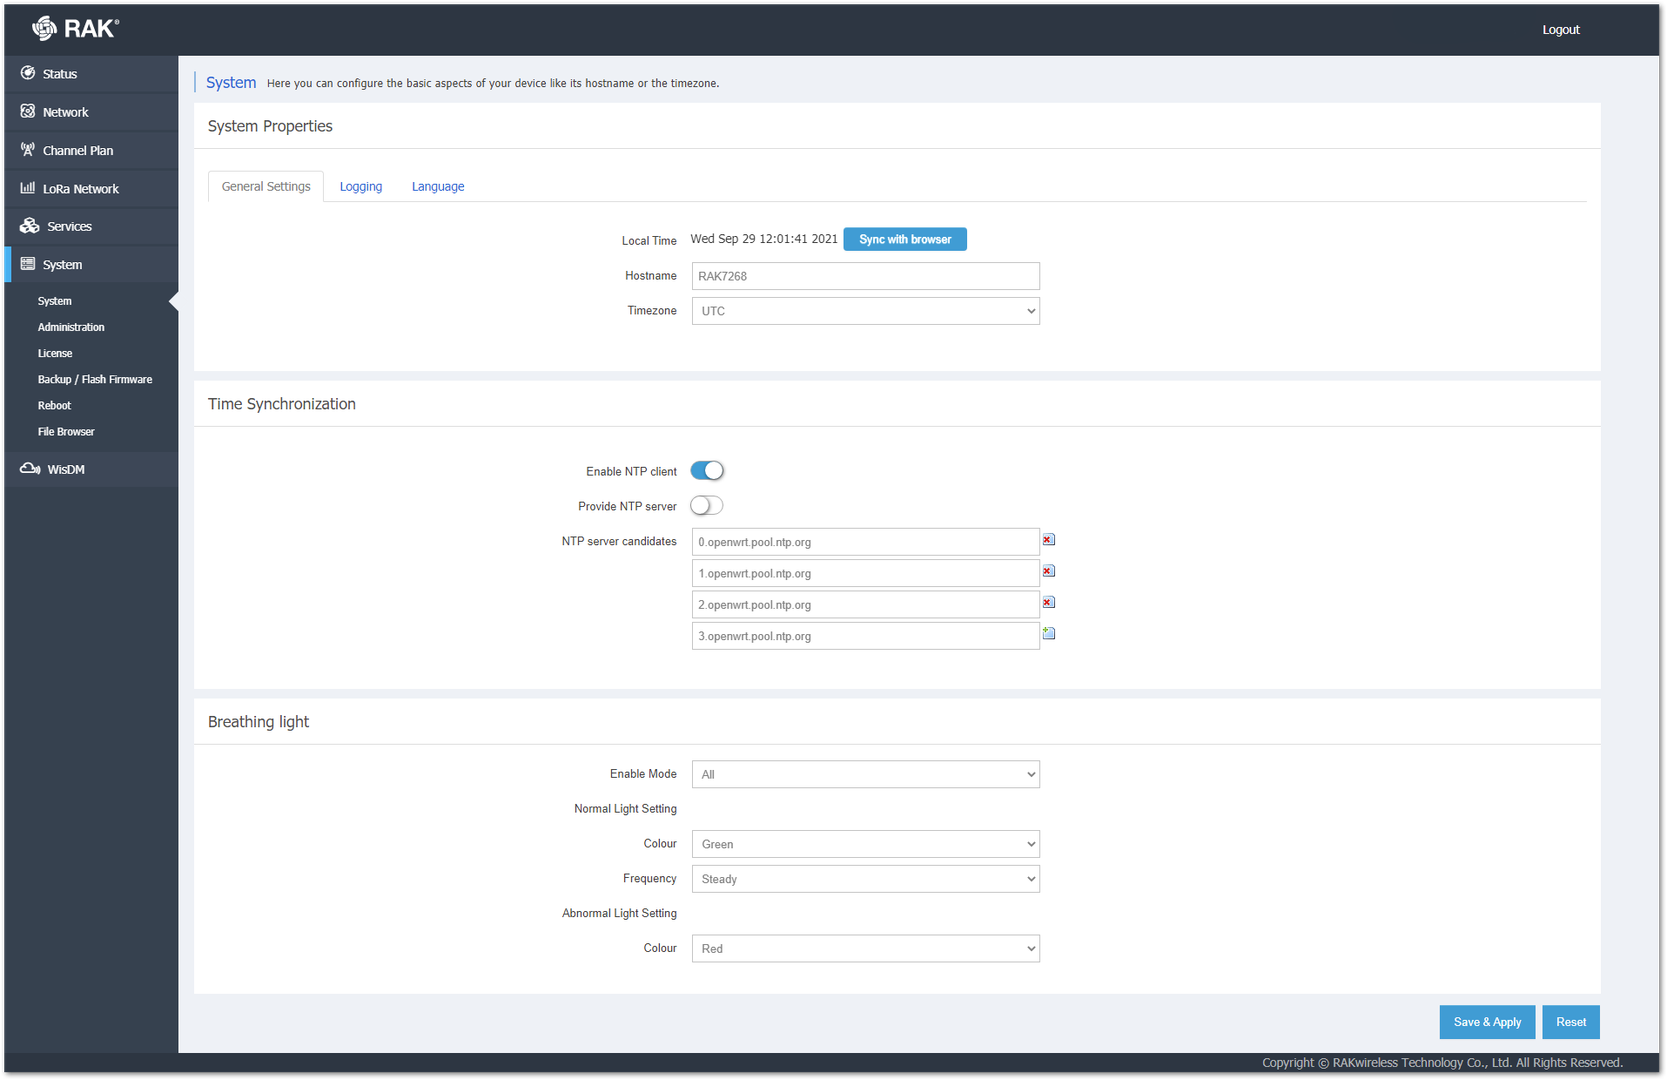Image resolution: width=1667 pixels, height=1080 pixels.
Task: Open the Enable Mode dropdown
Action: click(866, 774)
